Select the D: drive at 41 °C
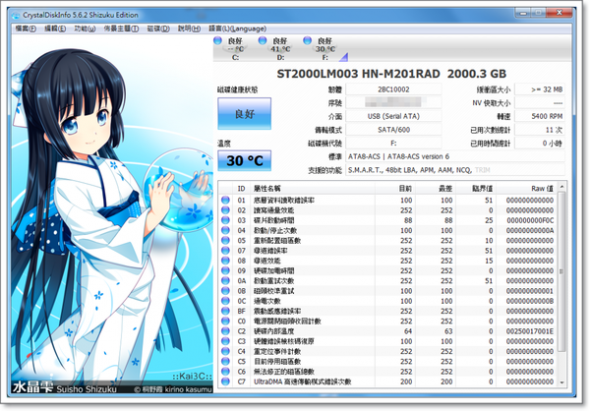 coord(276,49)
